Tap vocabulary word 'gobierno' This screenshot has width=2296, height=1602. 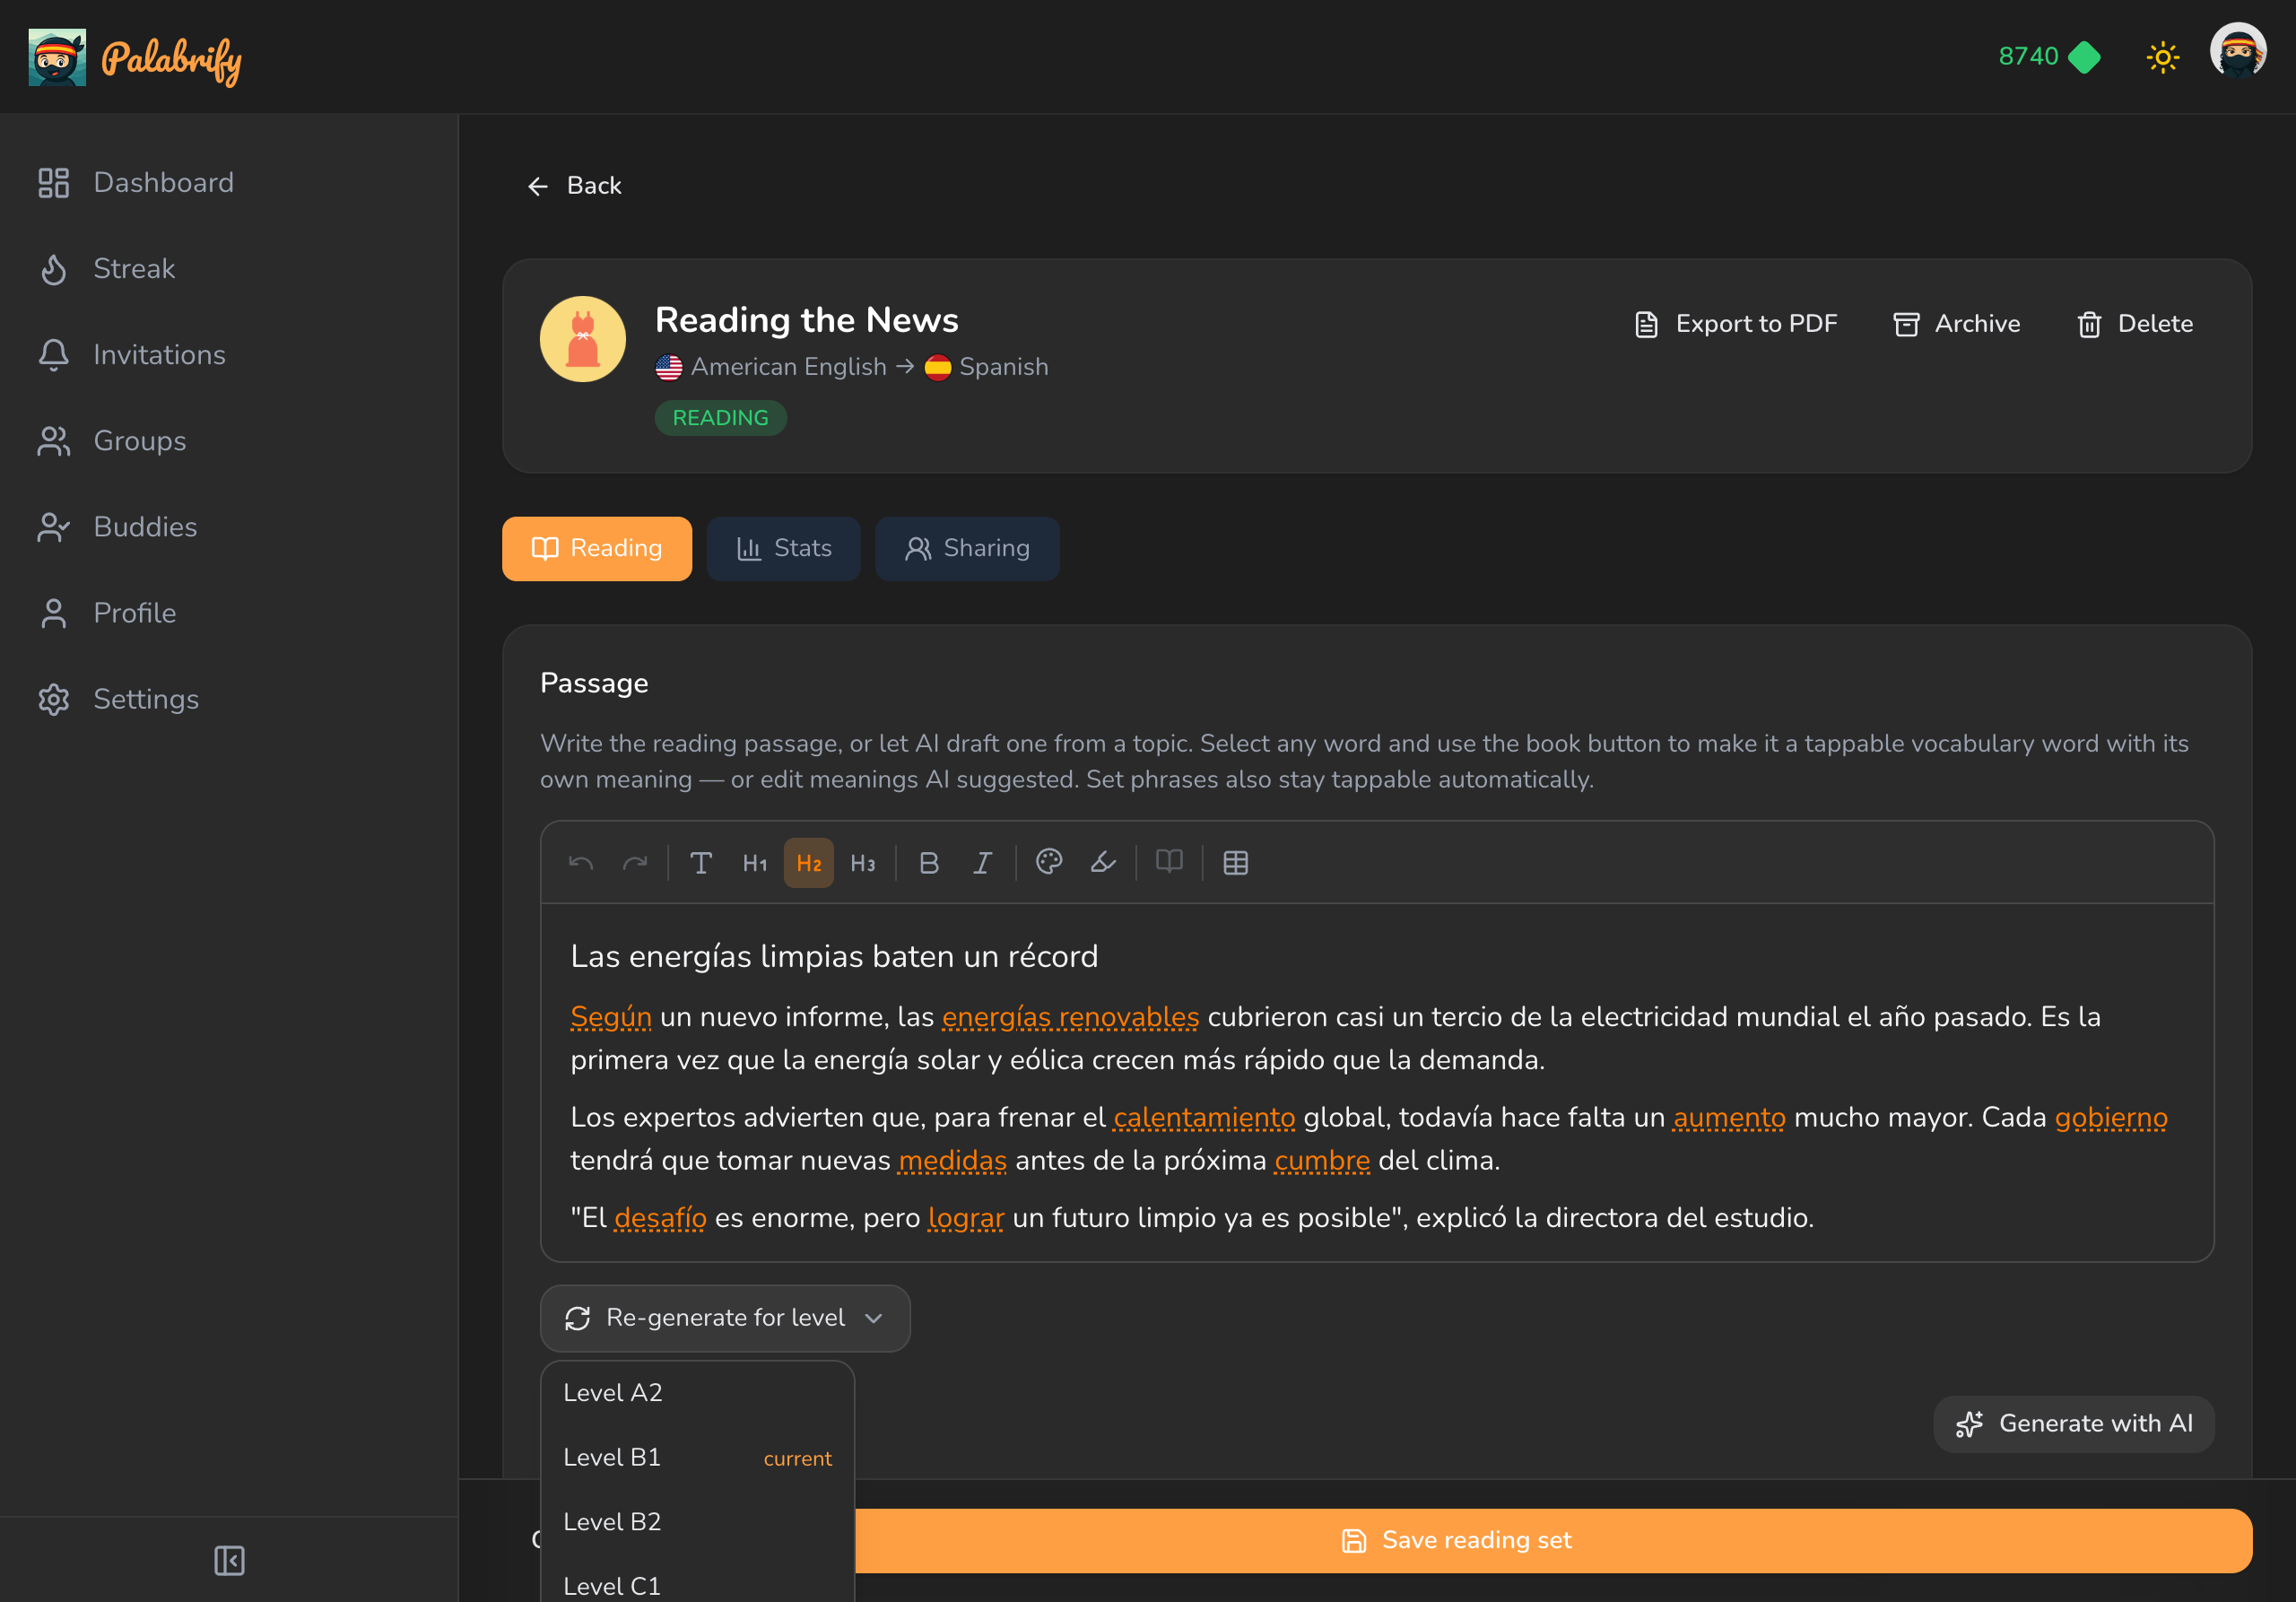pos(2111,1118)
